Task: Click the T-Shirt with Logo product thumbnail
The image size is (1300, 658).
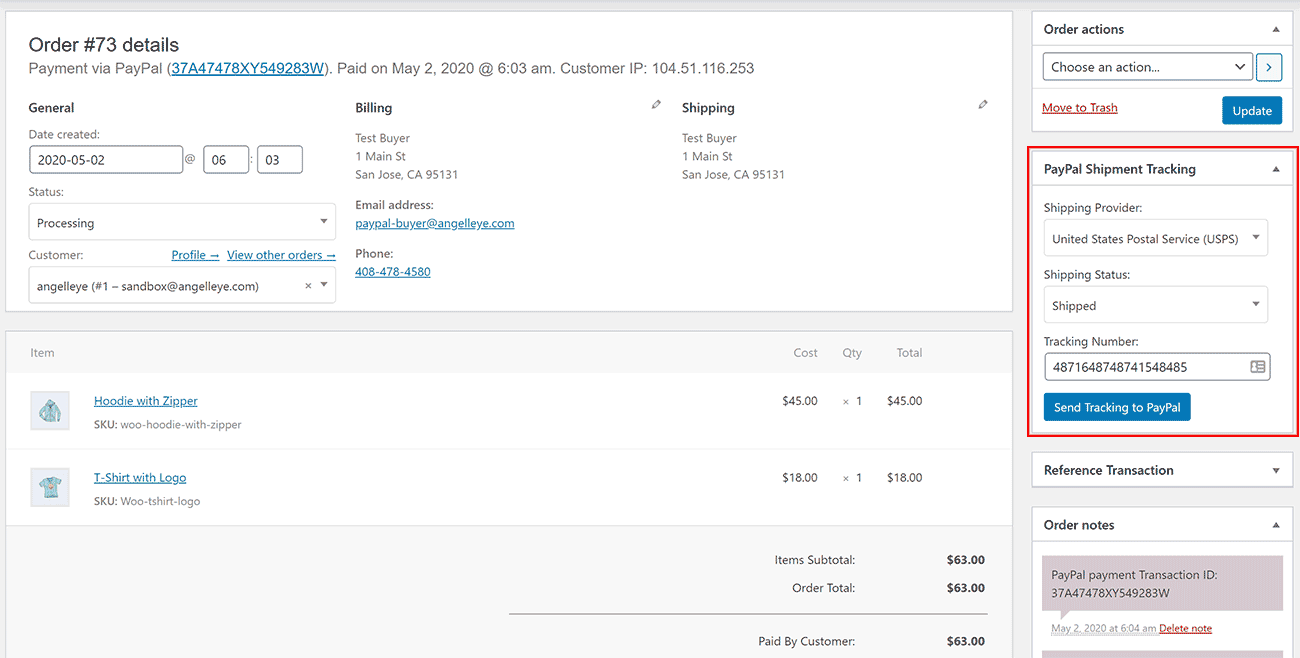Action: click(50, 487)
